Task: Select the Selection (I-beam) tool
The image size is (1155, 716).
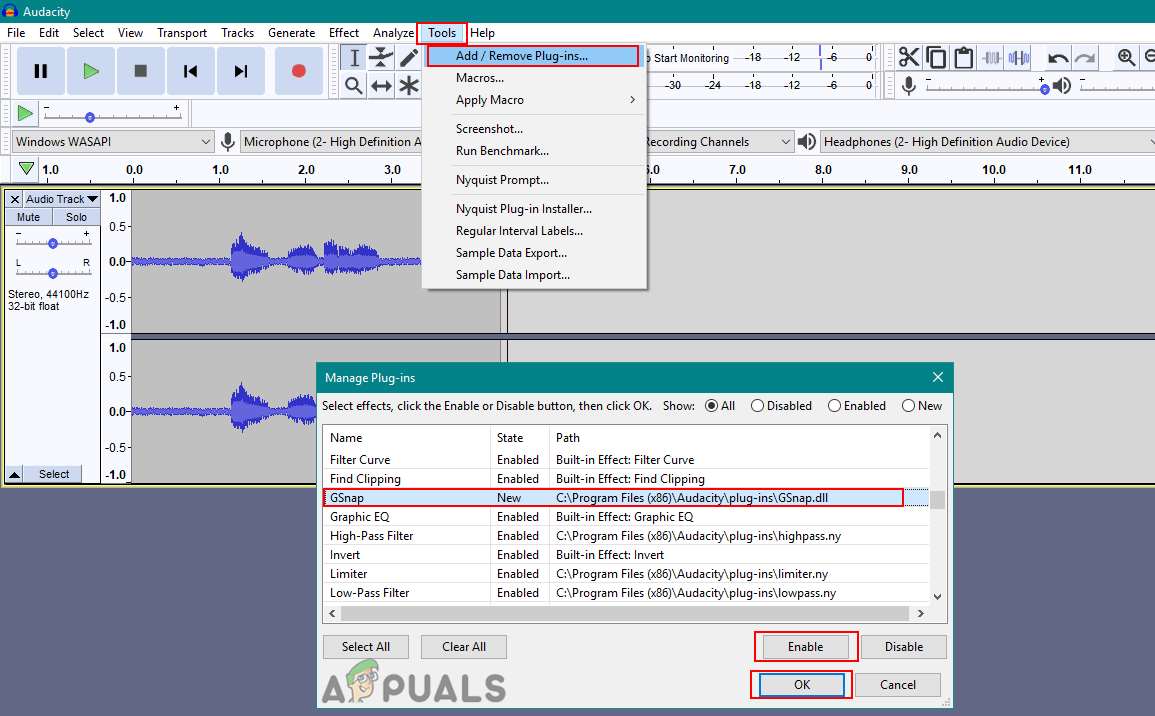Action: click(x=354, y=57)
